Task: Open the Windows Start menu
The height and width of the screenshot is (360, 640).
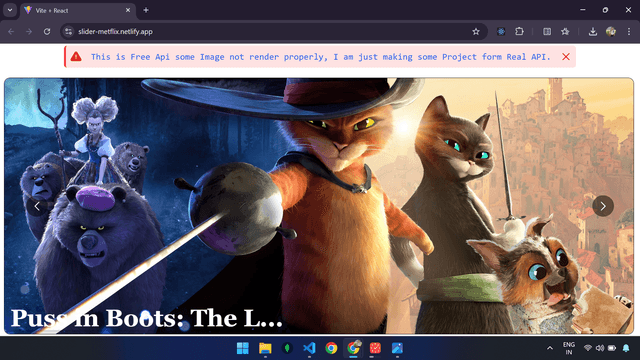Action: (243, 348)
